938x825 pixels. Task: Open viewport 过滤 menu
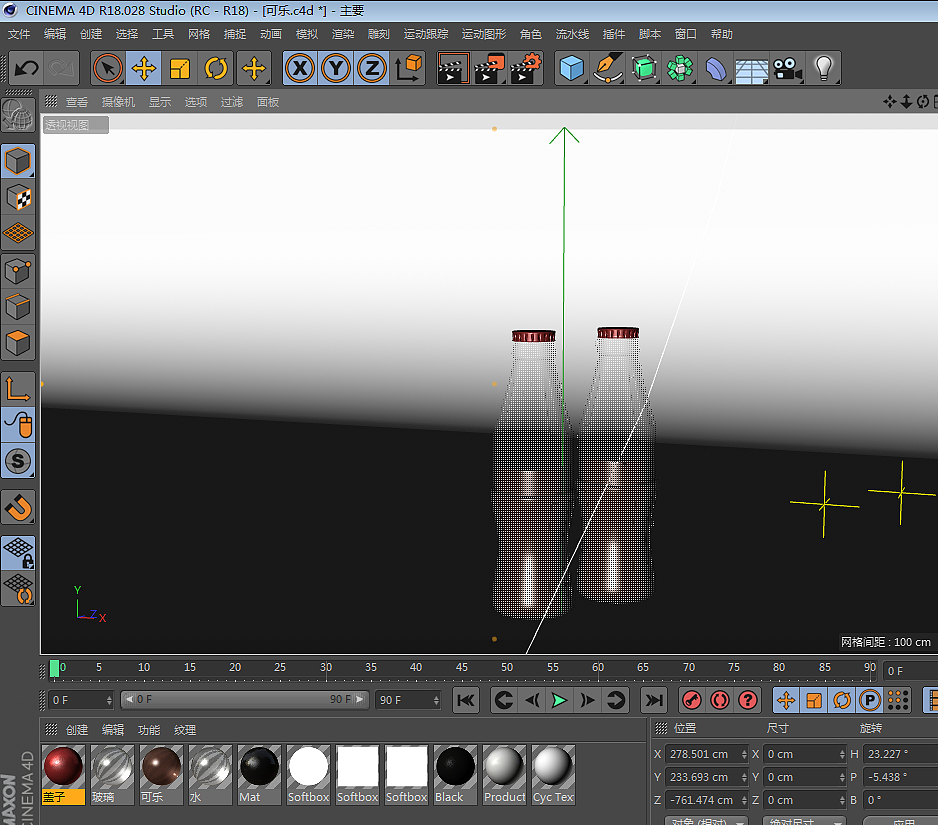click(232, 102)
